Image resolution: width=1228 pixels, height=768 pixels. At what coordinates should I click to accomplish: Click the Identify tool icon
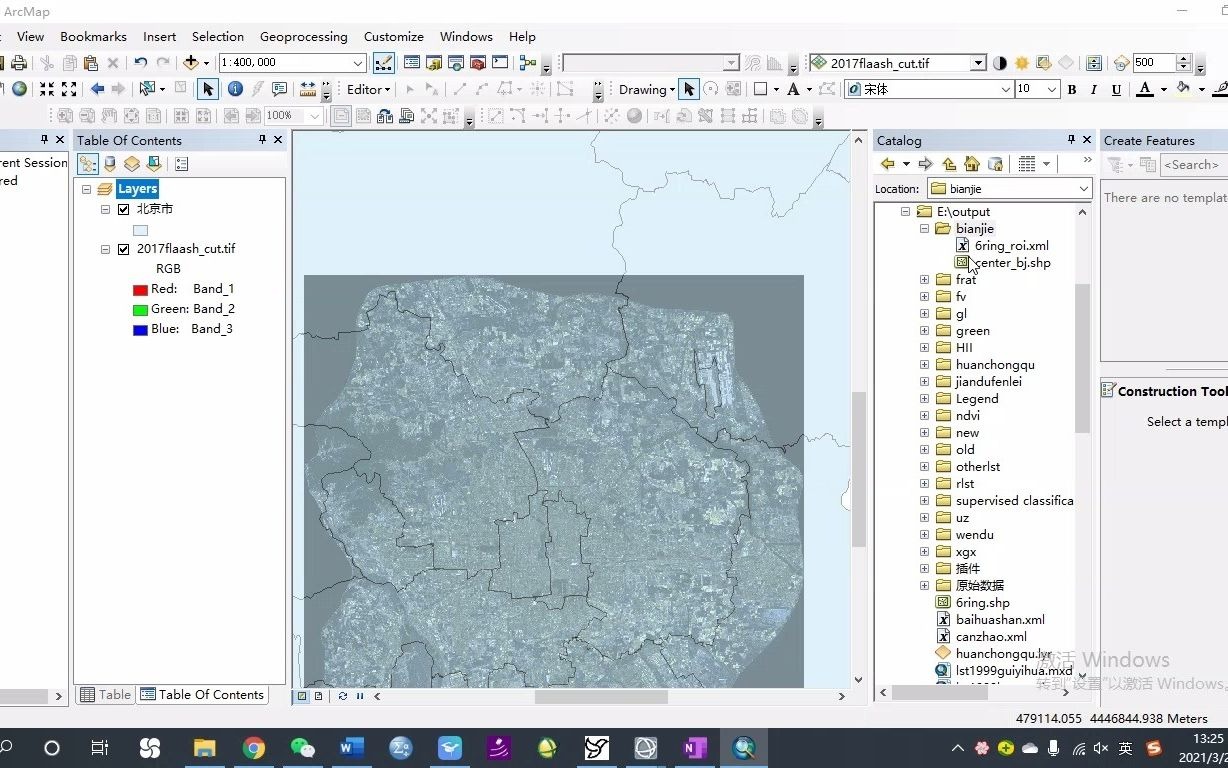pos(235,89)
